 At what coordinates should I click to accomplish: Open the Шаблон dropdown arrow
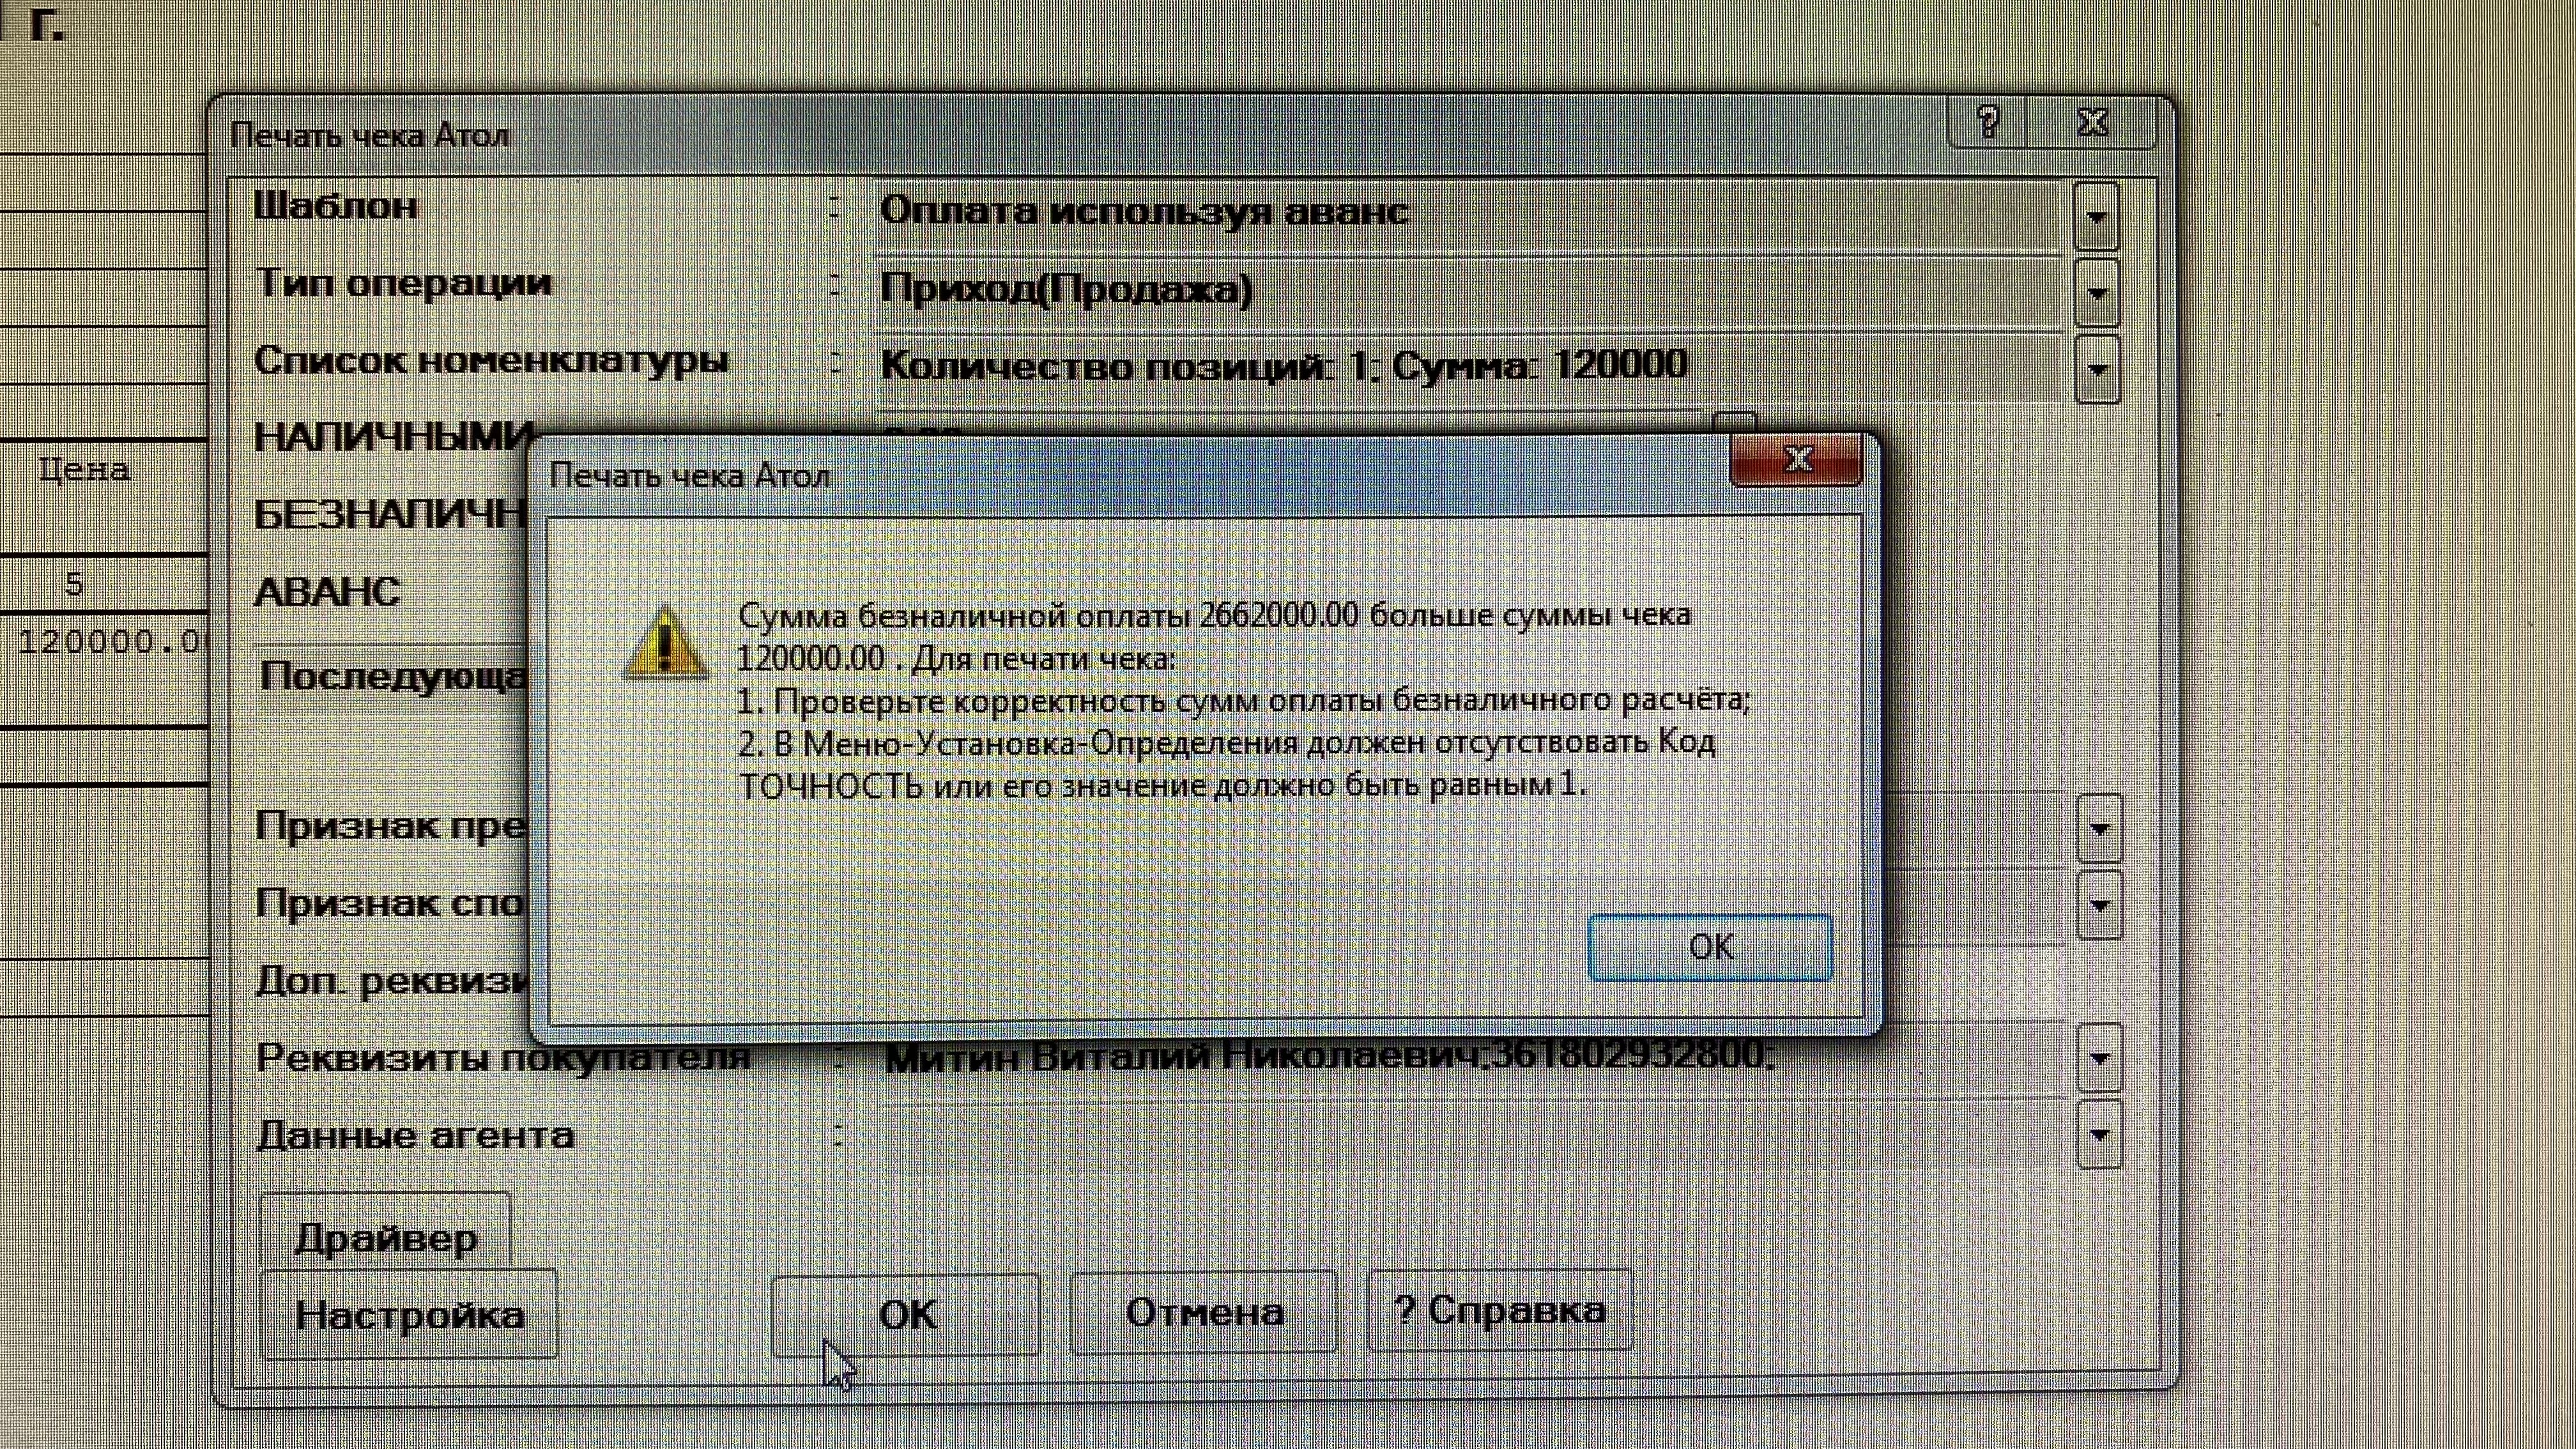pyautogui.click(x=2097, y=216)
